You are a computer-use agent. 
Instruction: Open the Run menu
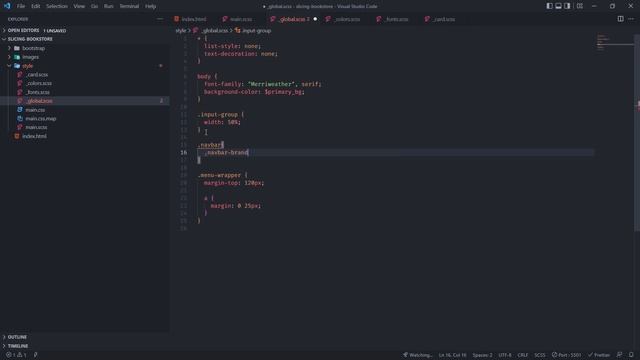(109, 6)
